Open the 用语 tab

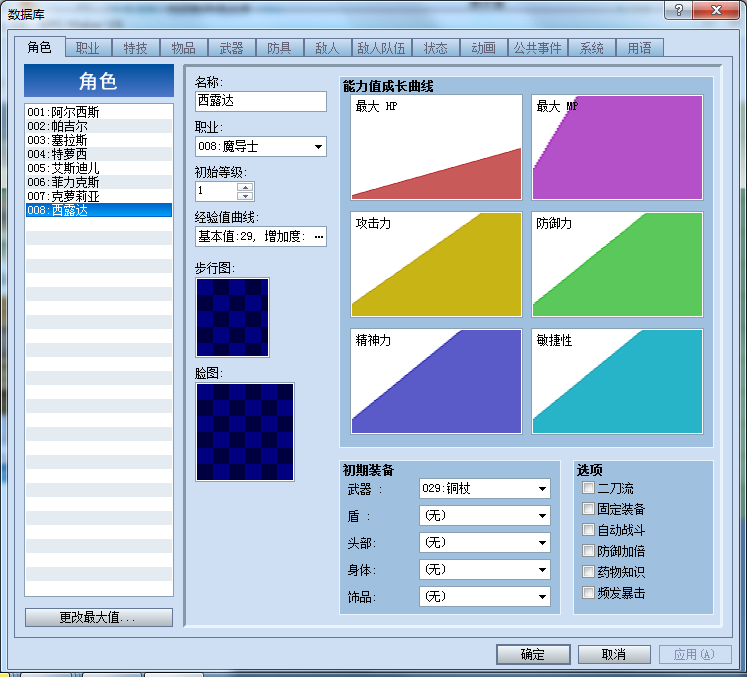[640, 48]
